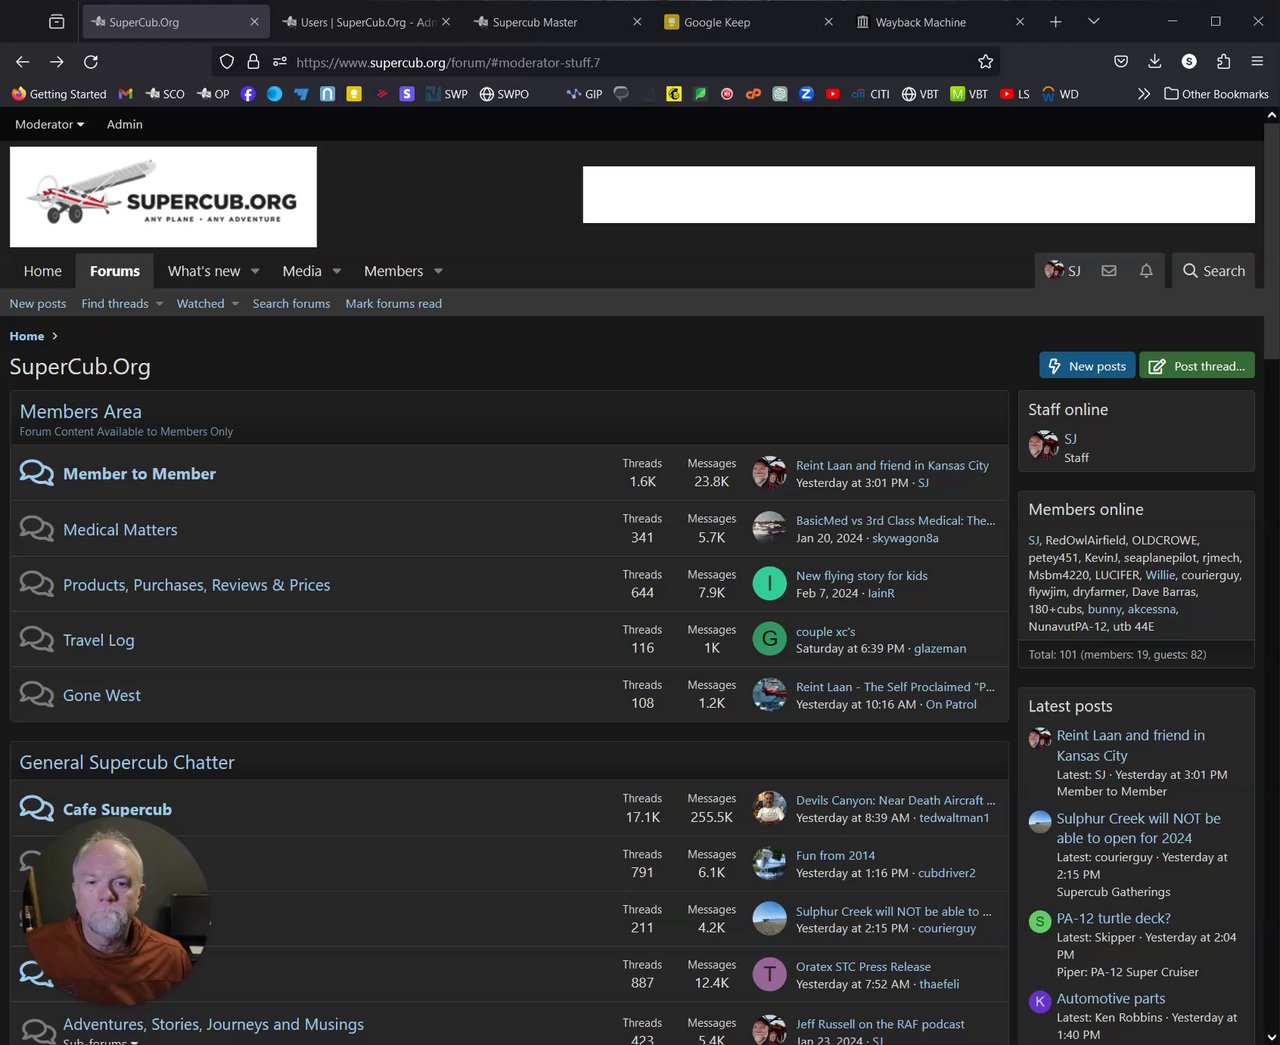Open the Google Keep yellow bookmark icon
Screen dimensions: 1280x1045
tap(353, 94)
